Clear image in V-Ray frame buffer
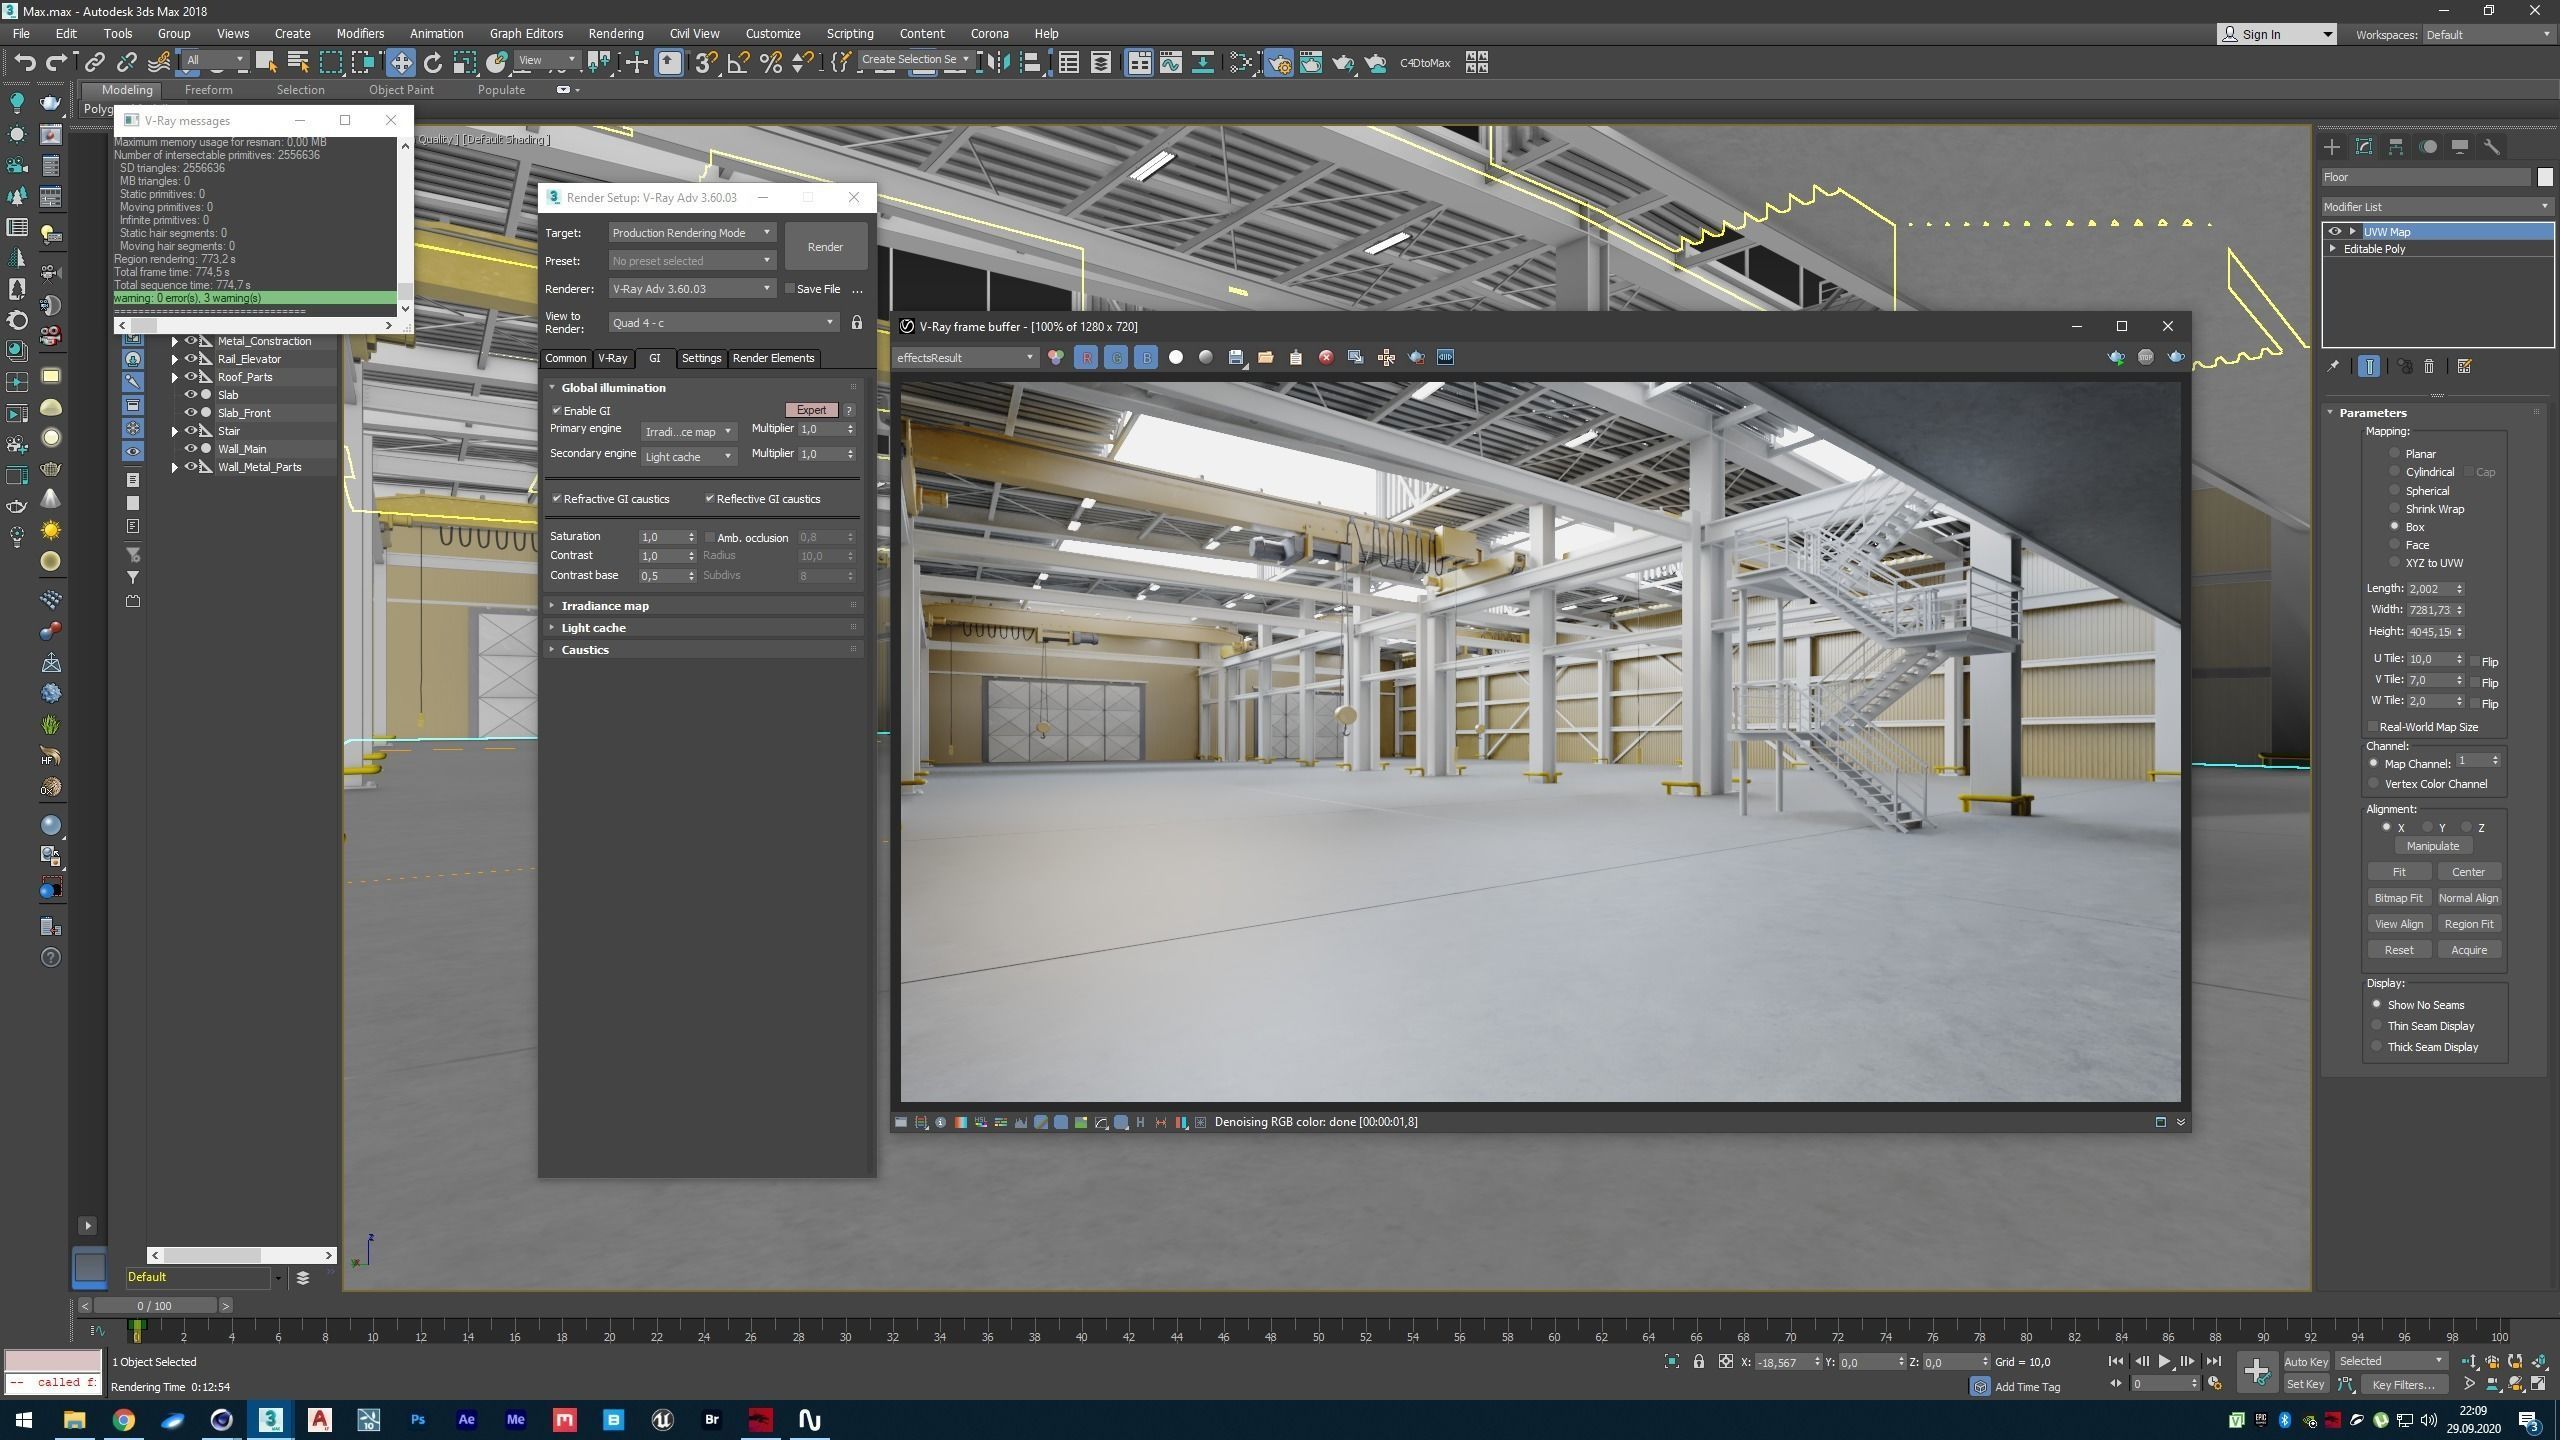Screen dimensions: 2560x1440 [x=1326, y=357]
